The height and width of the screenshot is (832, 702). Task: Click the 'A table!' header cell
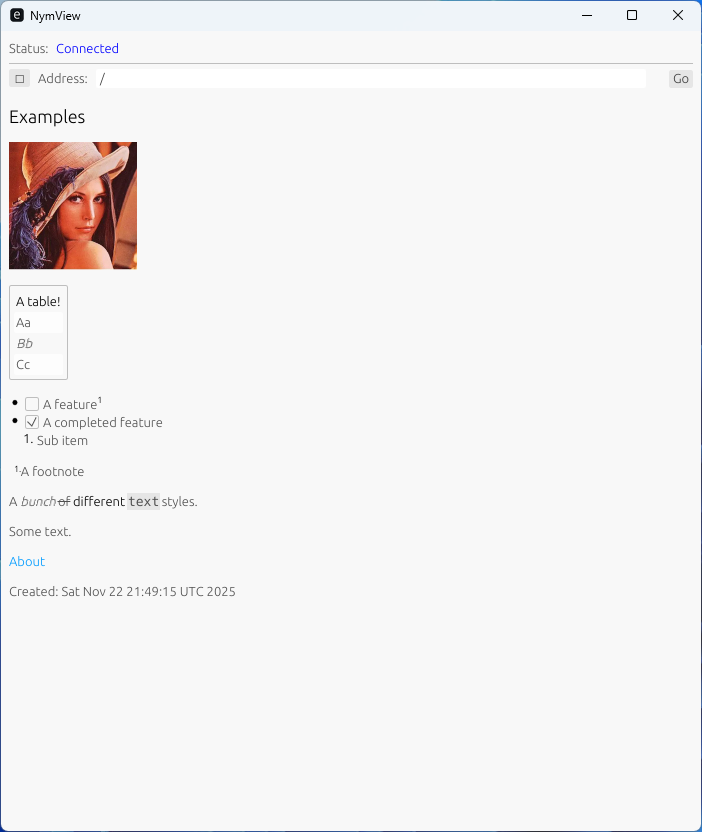tap(38, 301)
